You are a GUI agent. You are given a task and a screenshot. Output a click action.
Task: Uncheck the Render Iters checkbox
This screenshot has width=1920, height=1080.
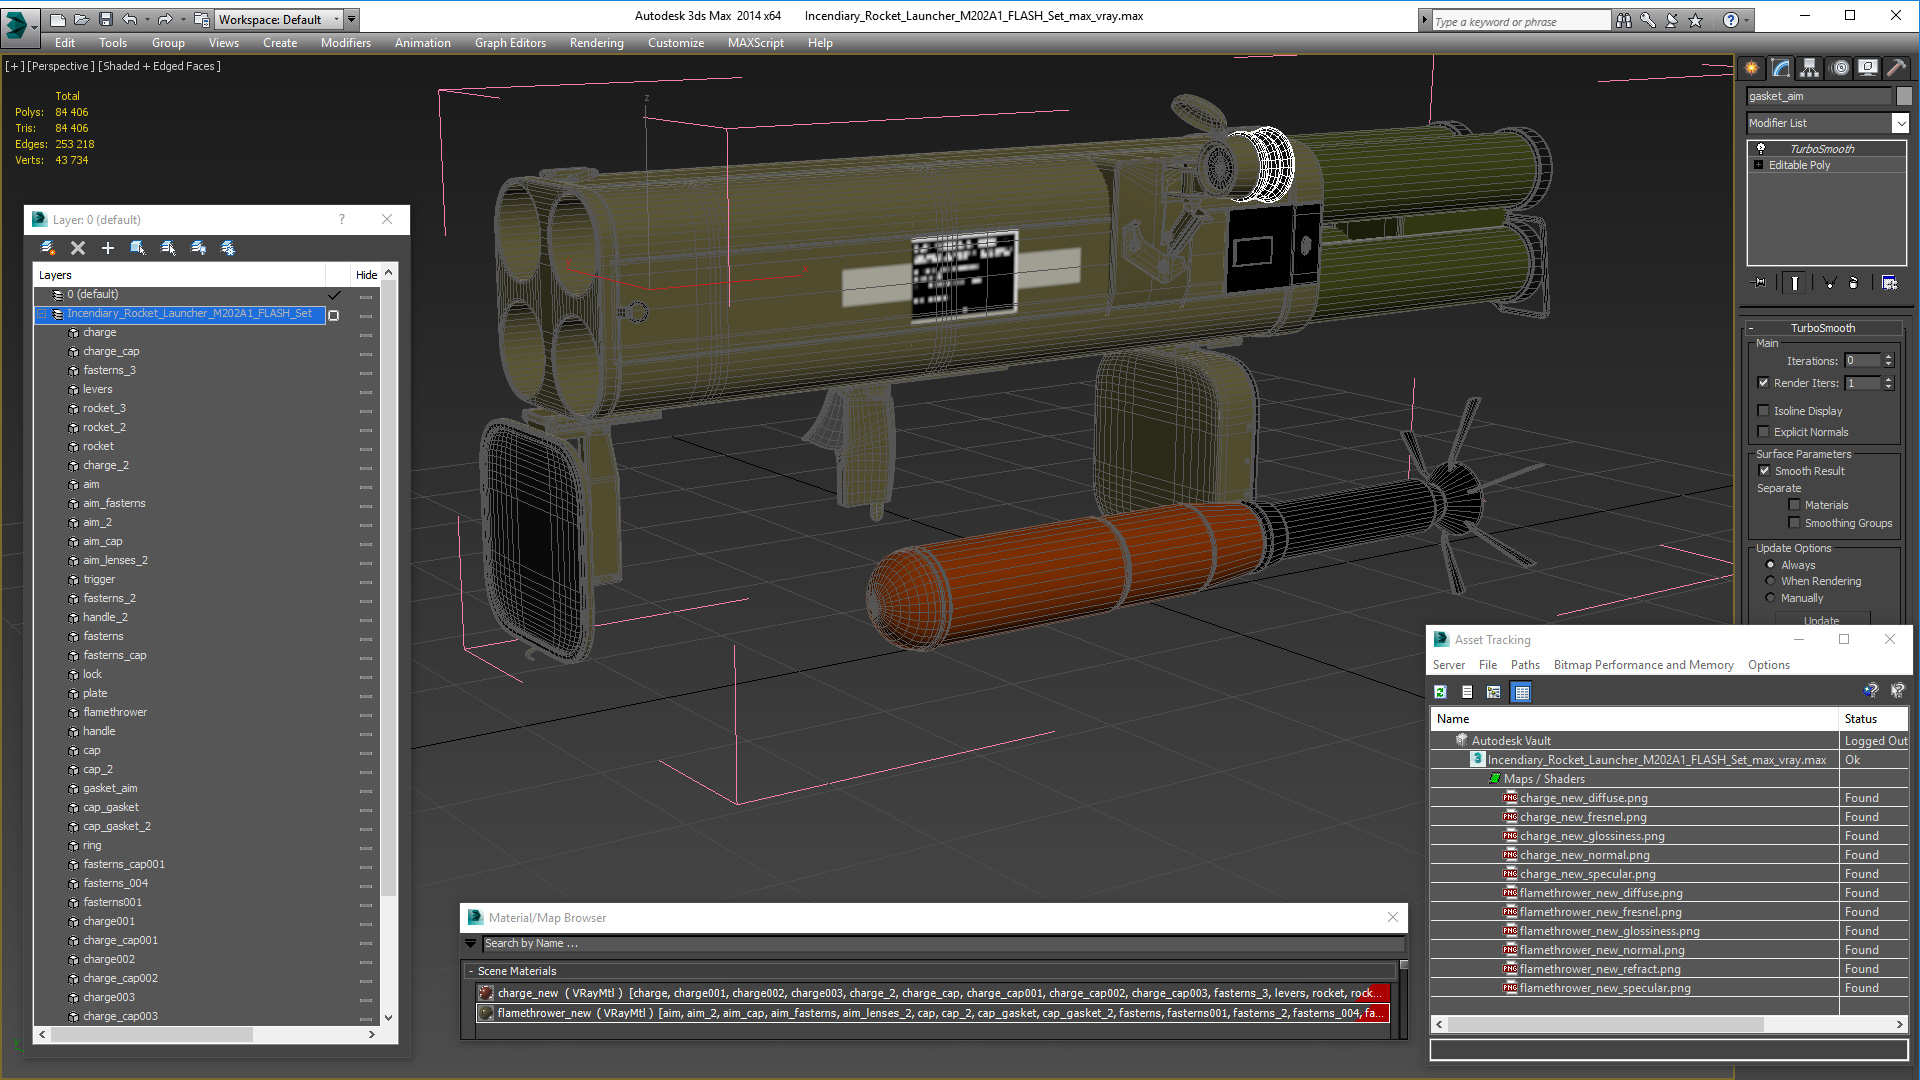click(x=1764, y=383)
